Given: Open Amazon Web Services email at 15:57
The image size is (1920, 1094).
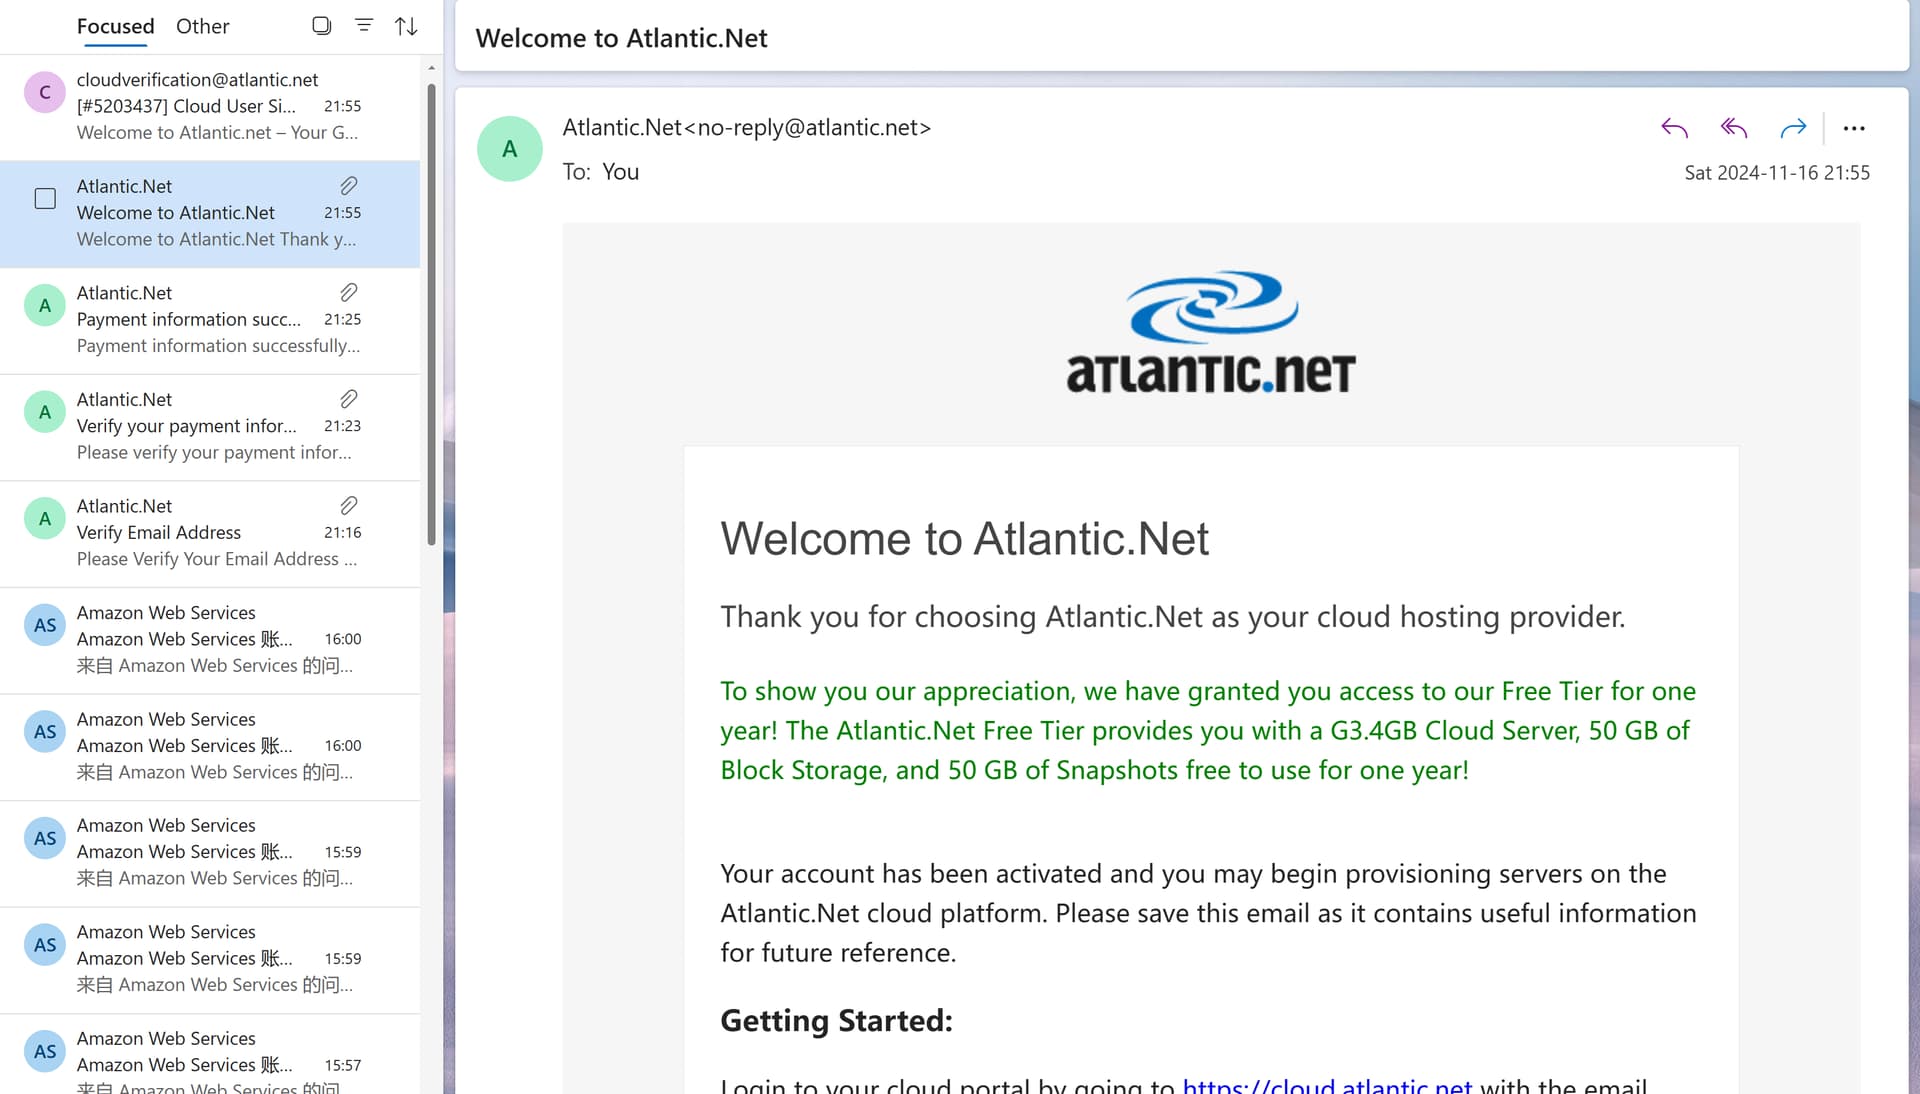Looking at the screenshot, I should click(210, 1055).
